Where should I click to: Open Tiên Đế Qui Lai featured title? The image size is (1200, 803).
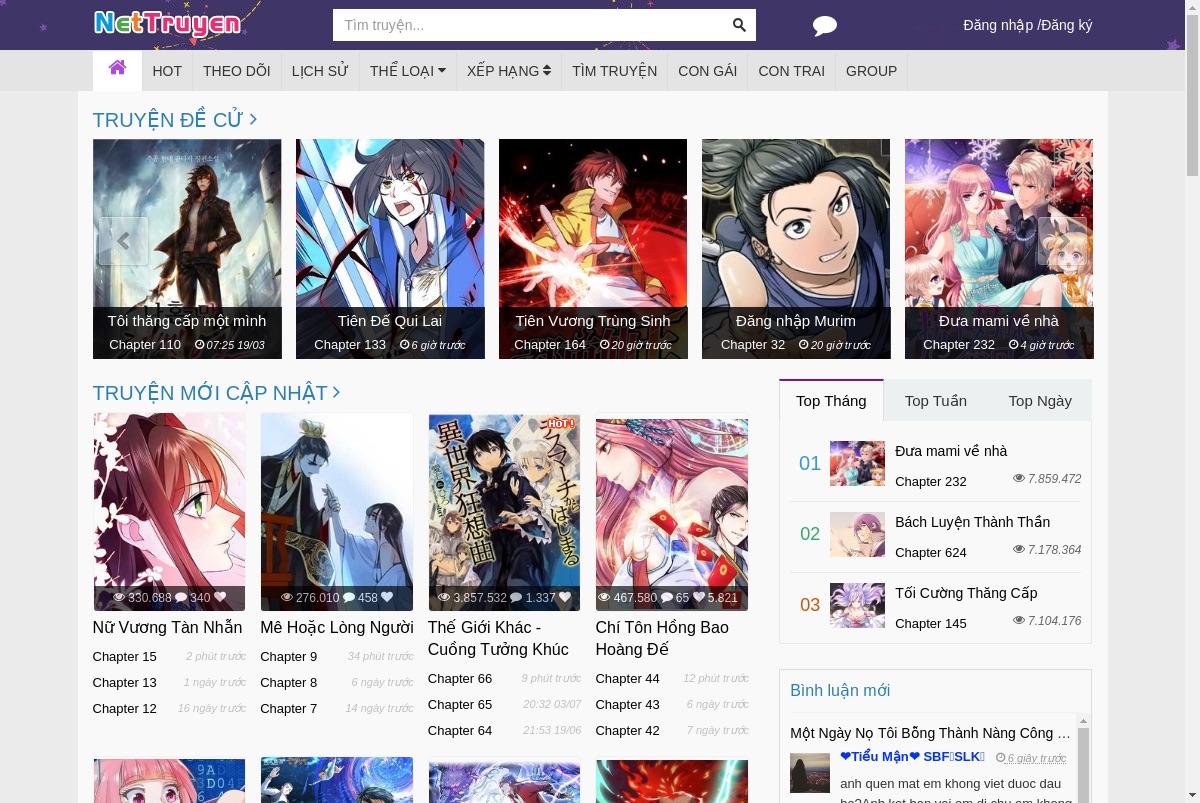390,321
